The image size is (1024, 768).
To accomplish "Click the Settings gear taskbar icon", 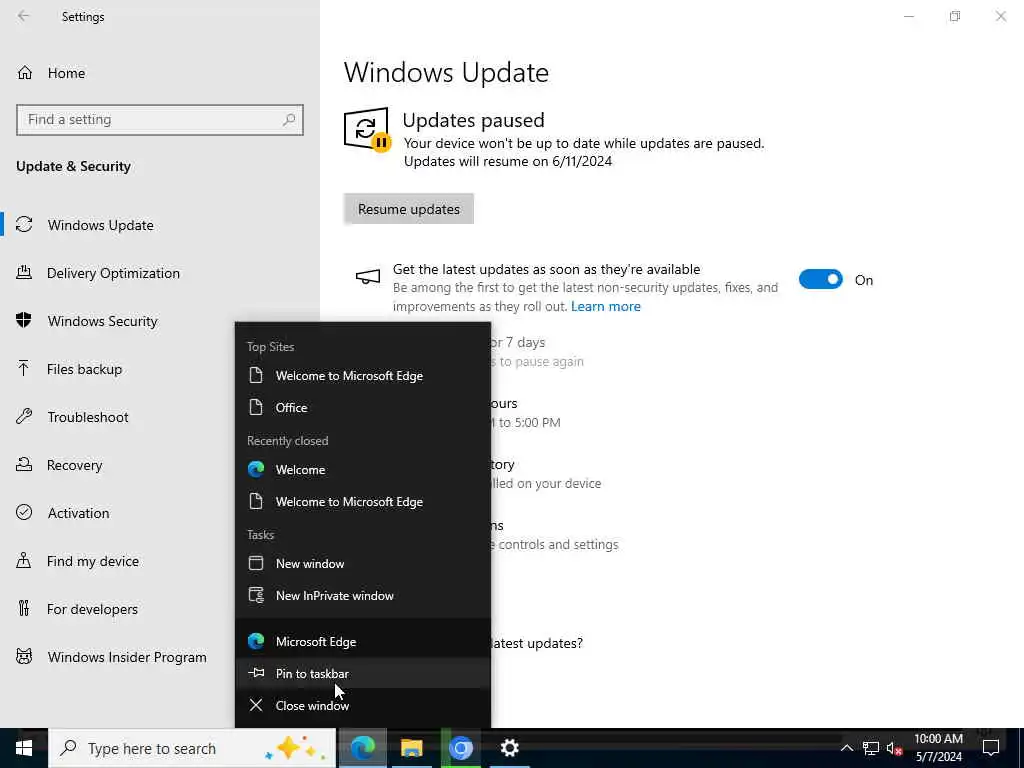I will coord(509,748).
